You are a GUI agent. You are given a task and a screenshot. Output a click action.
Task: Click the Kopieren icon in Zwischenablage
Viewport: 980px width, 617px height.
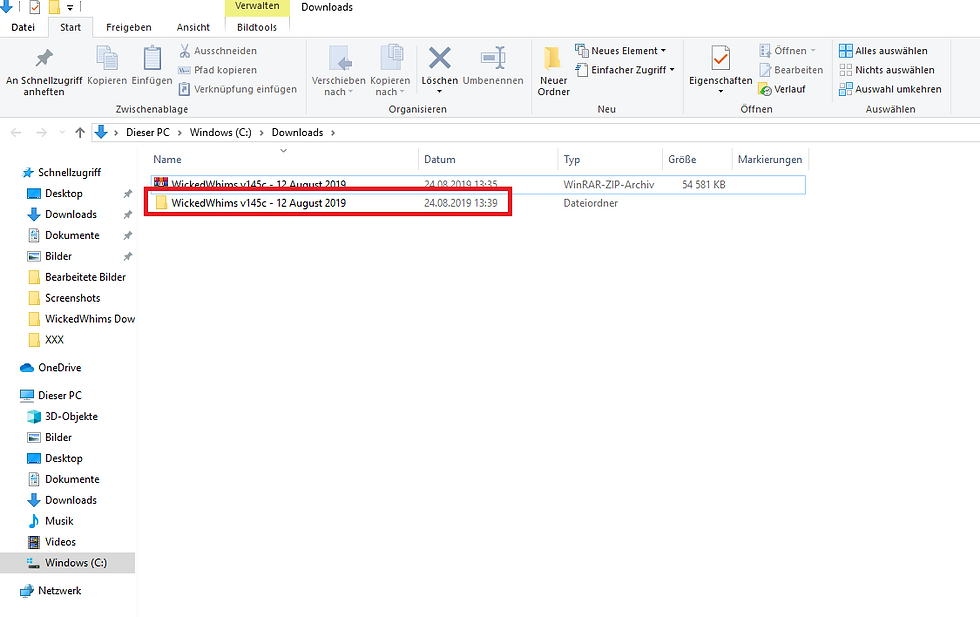pos(107,58)
